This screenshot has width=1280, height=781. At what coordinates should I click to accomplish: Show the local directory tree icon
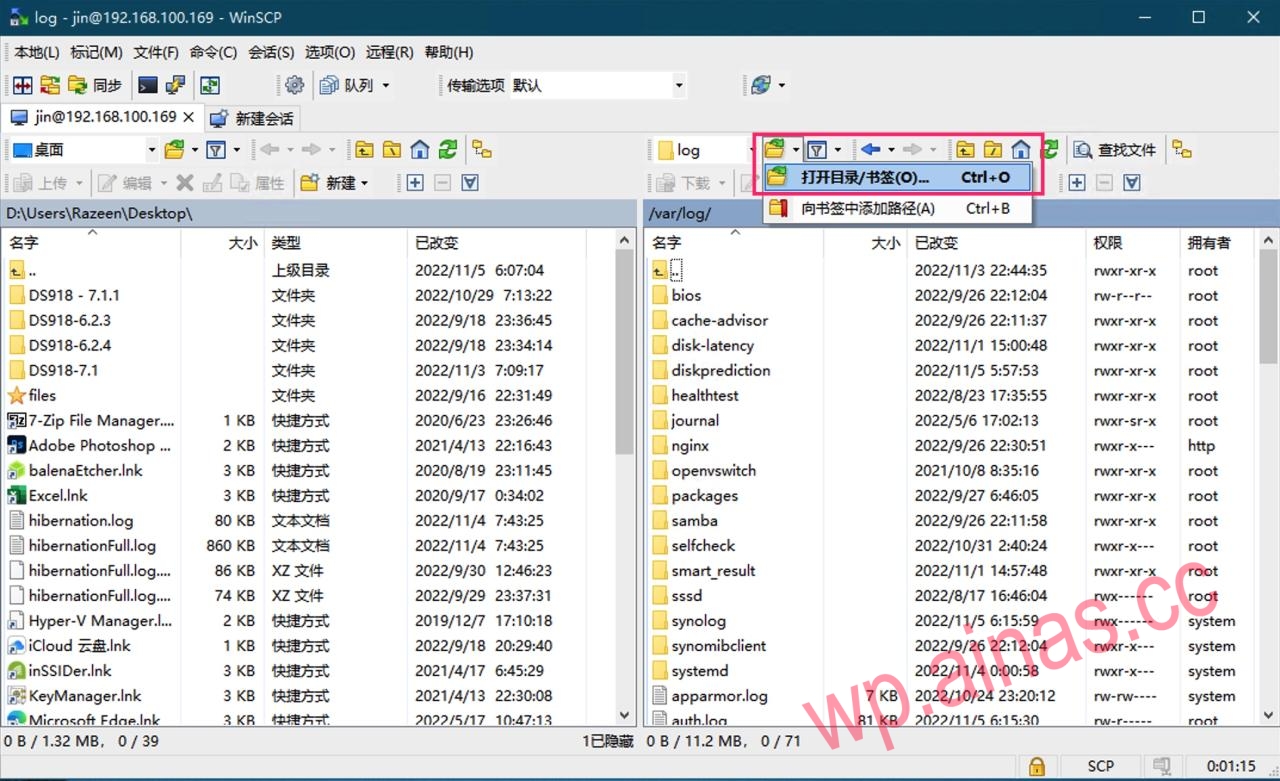click(x=482, y=150)
